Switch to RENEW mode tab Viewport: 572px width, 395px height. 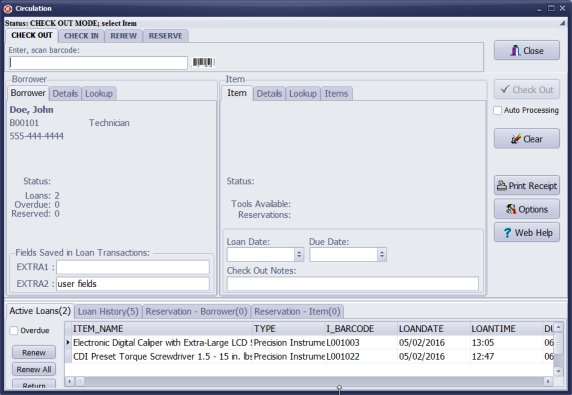pyautogui.click(x=123, y=36)
